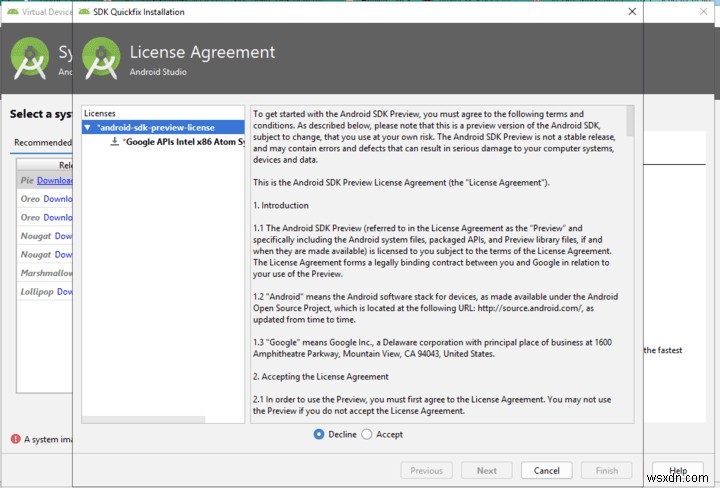The width and height of the screenshot is (720, 488).
Task: Close the background Virtual Device window
Action: click(703, 11)
